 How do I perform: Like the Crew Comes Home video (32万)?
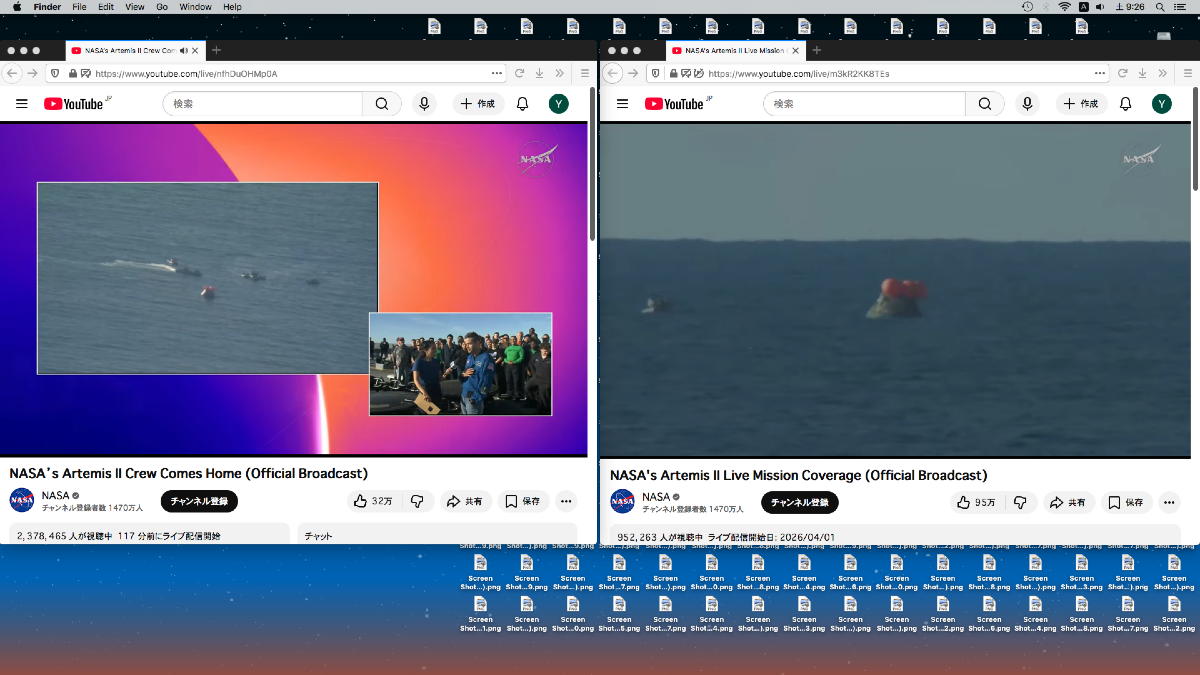(373, 501)
